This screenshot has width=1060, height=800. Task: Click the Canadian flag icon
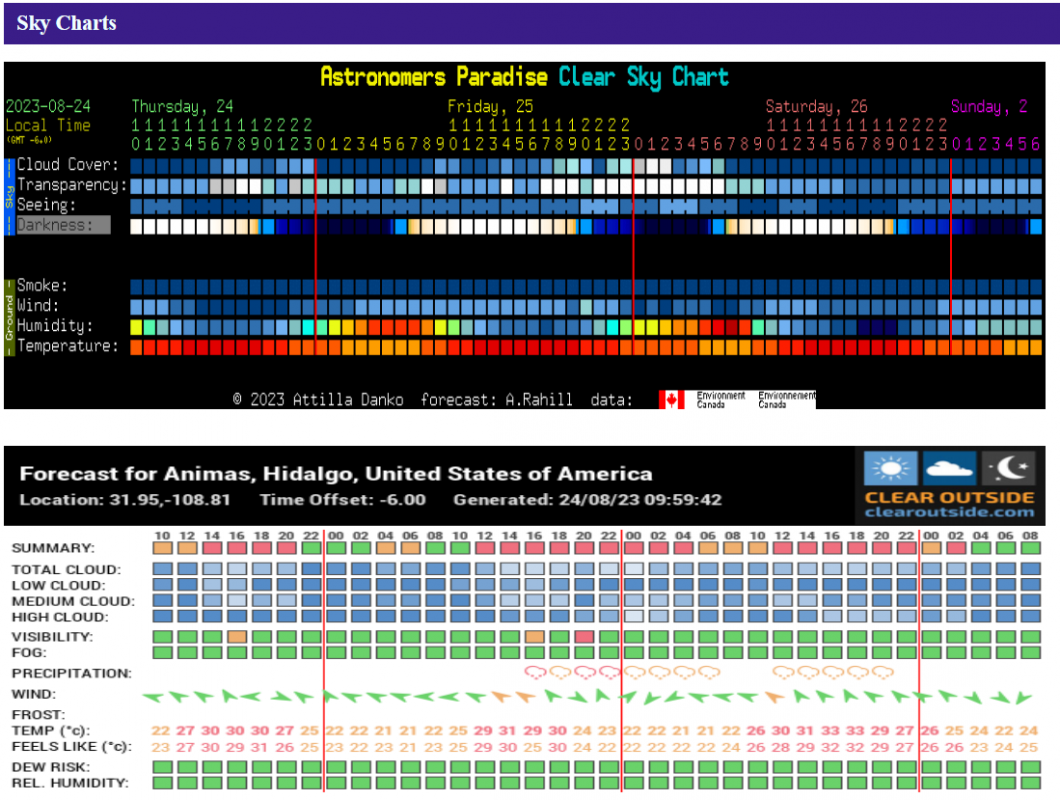(x=672, y=399)
